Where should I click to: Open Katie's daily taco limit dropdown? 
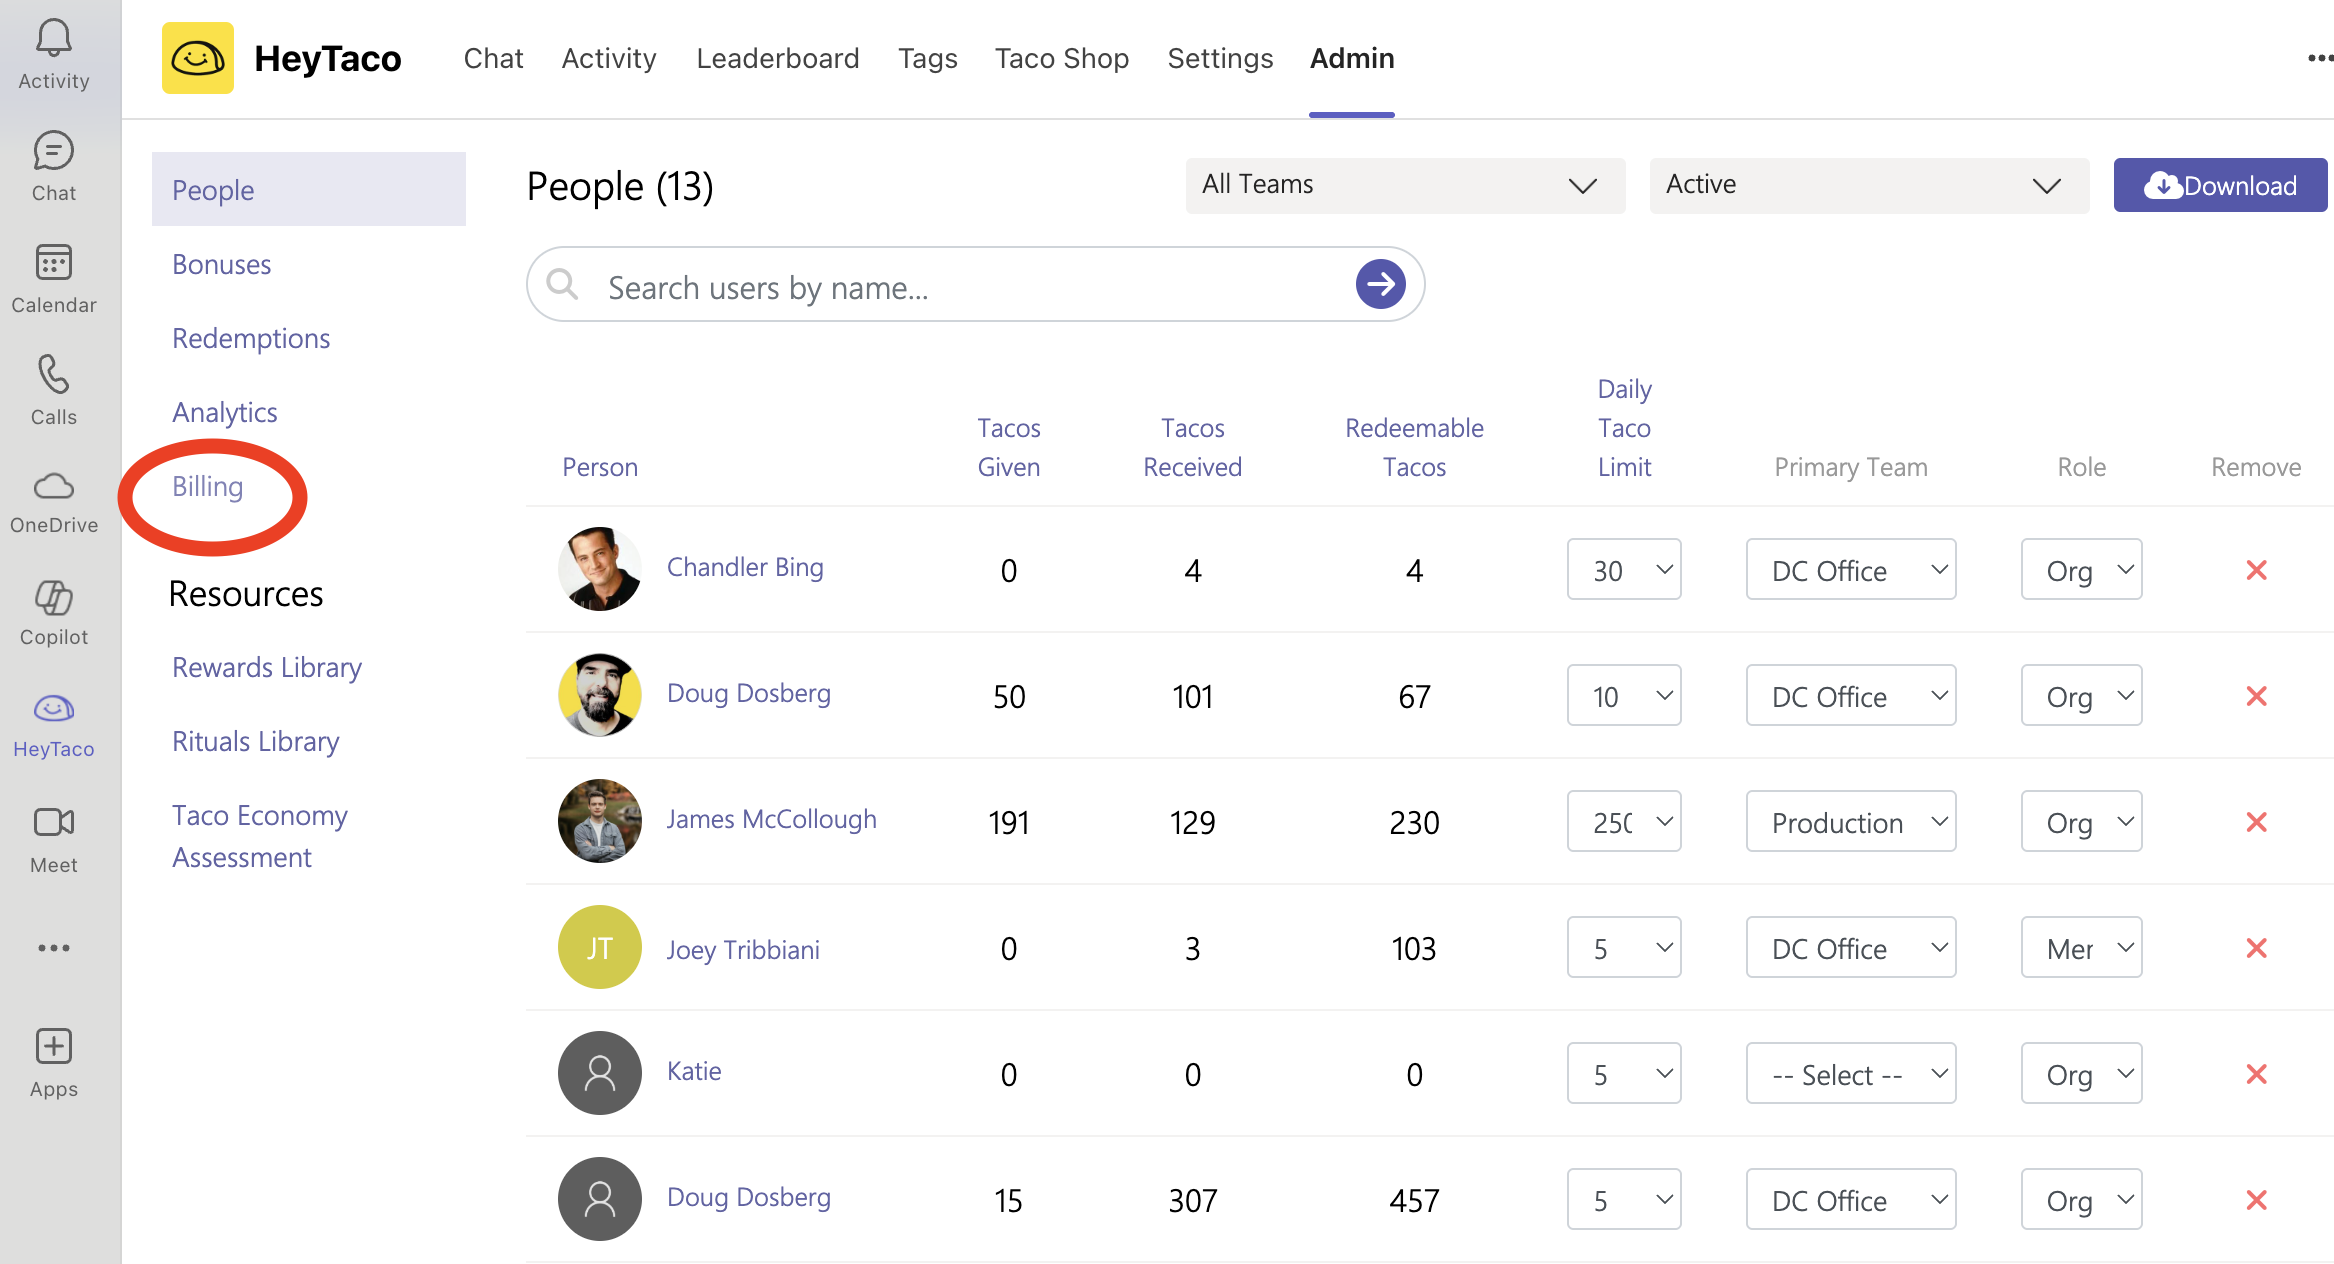(1624, 1074)
